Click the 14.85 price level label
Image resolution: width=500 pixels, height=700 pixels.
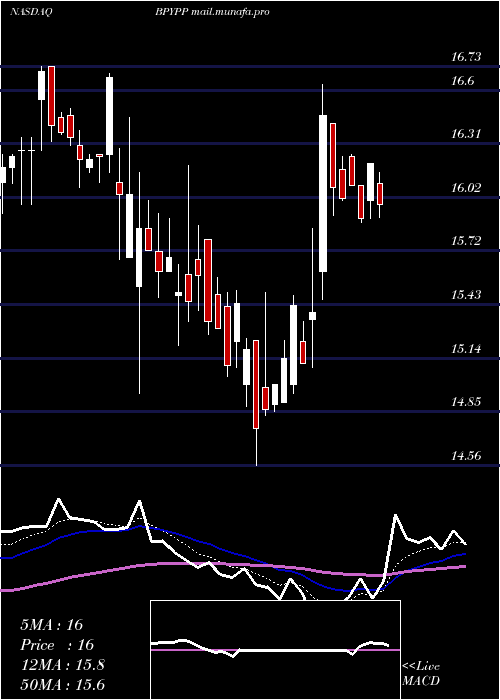(x=466, y=402)
